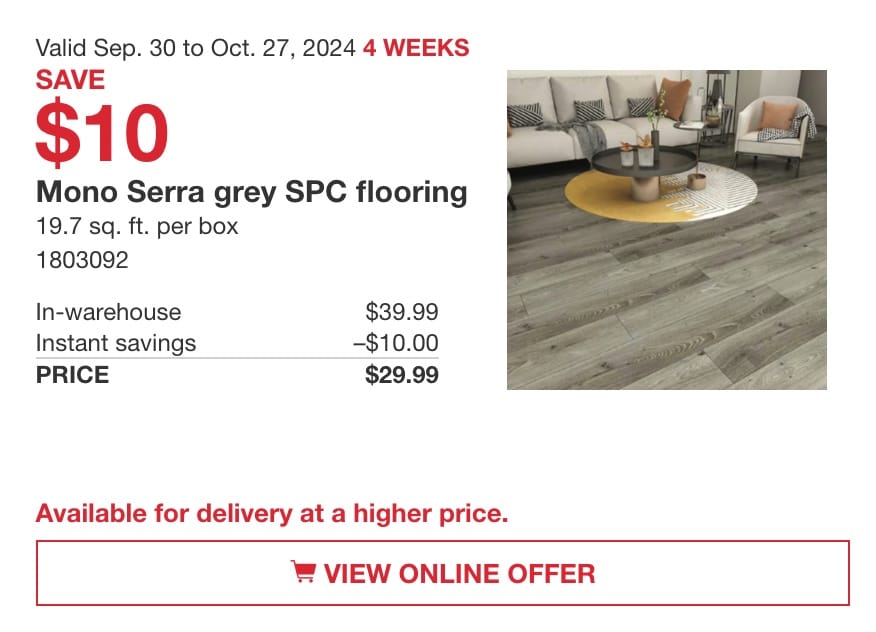Click the red $10 savings amount
The image size is (876, 632).
pyautogui.click(x=102, y=132)
